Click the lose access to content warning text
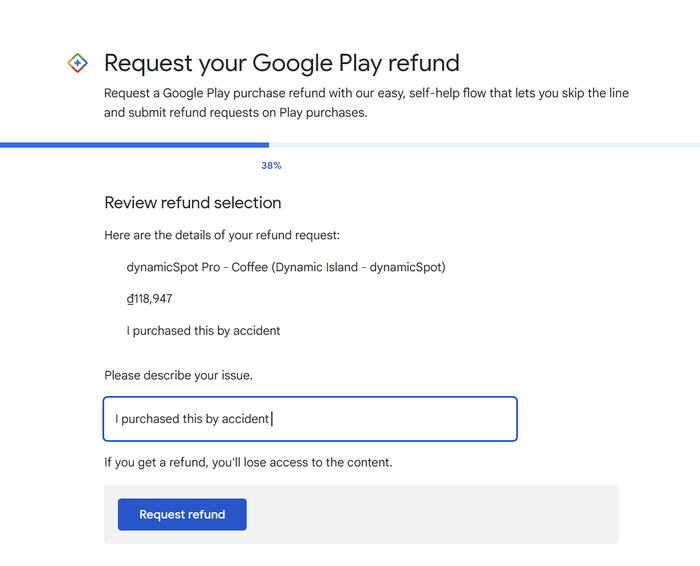Viewport: 700px width, 566px height. pos(248,462)
